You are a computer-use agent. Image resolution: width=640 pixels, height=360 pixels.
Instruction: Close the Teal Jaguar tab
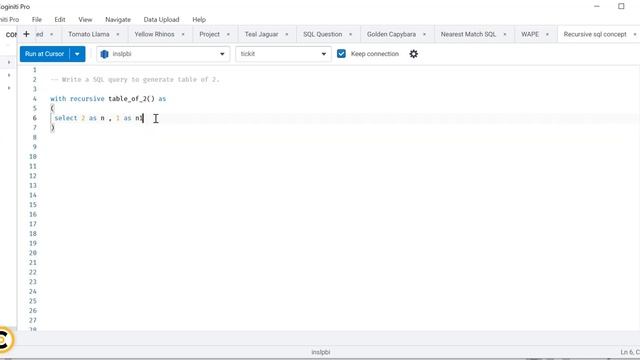pos(287,35)
